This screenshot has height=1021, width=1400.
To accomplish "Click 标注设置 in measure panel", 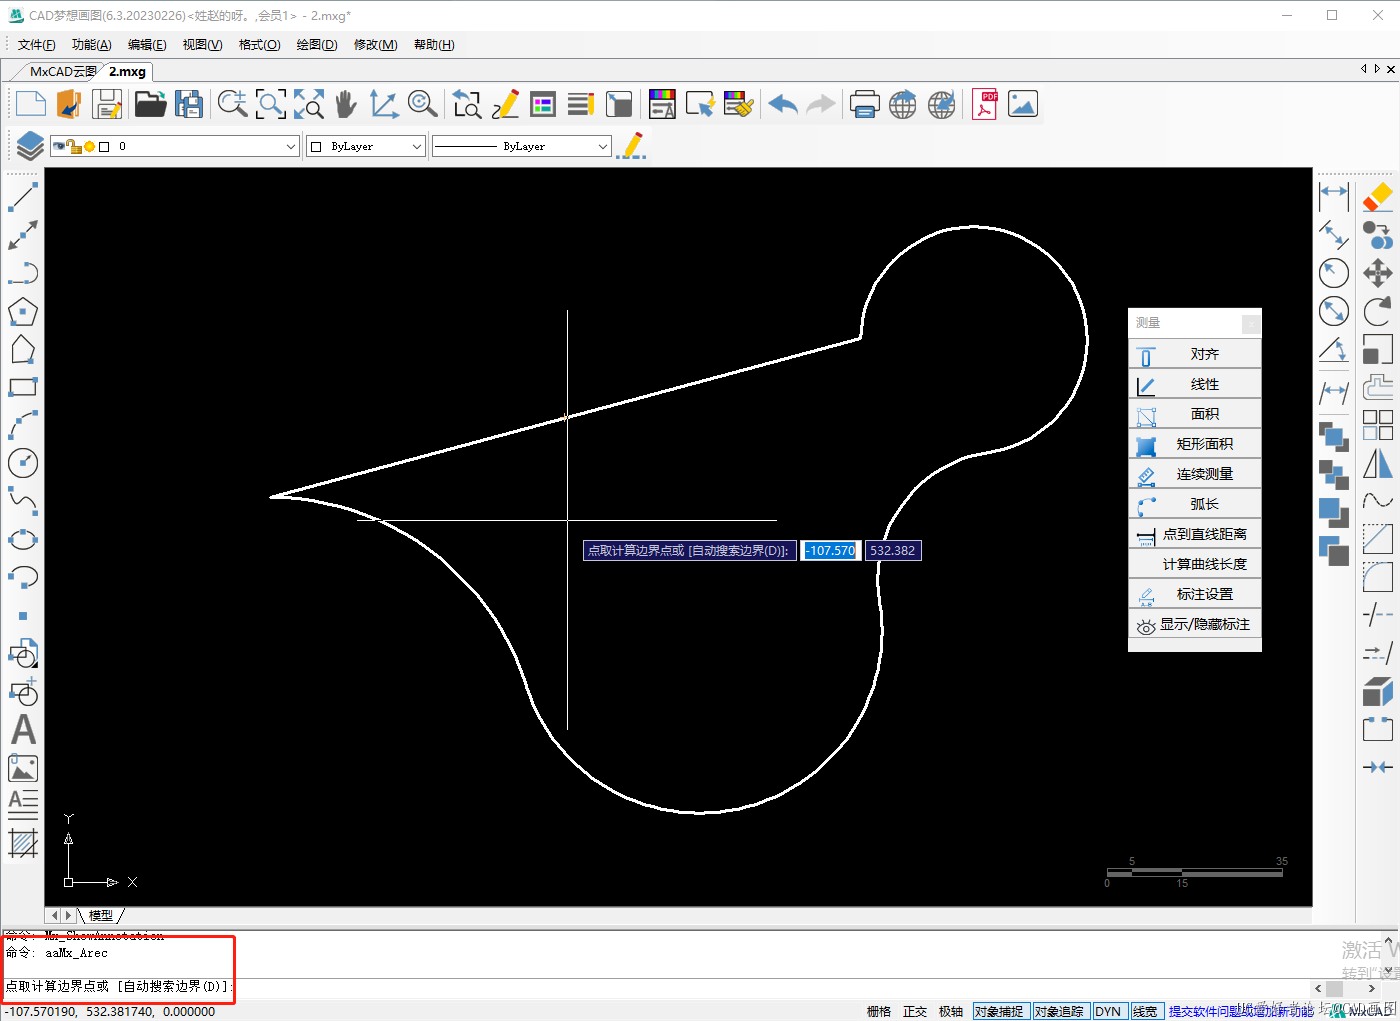I will pos(1195,594).
